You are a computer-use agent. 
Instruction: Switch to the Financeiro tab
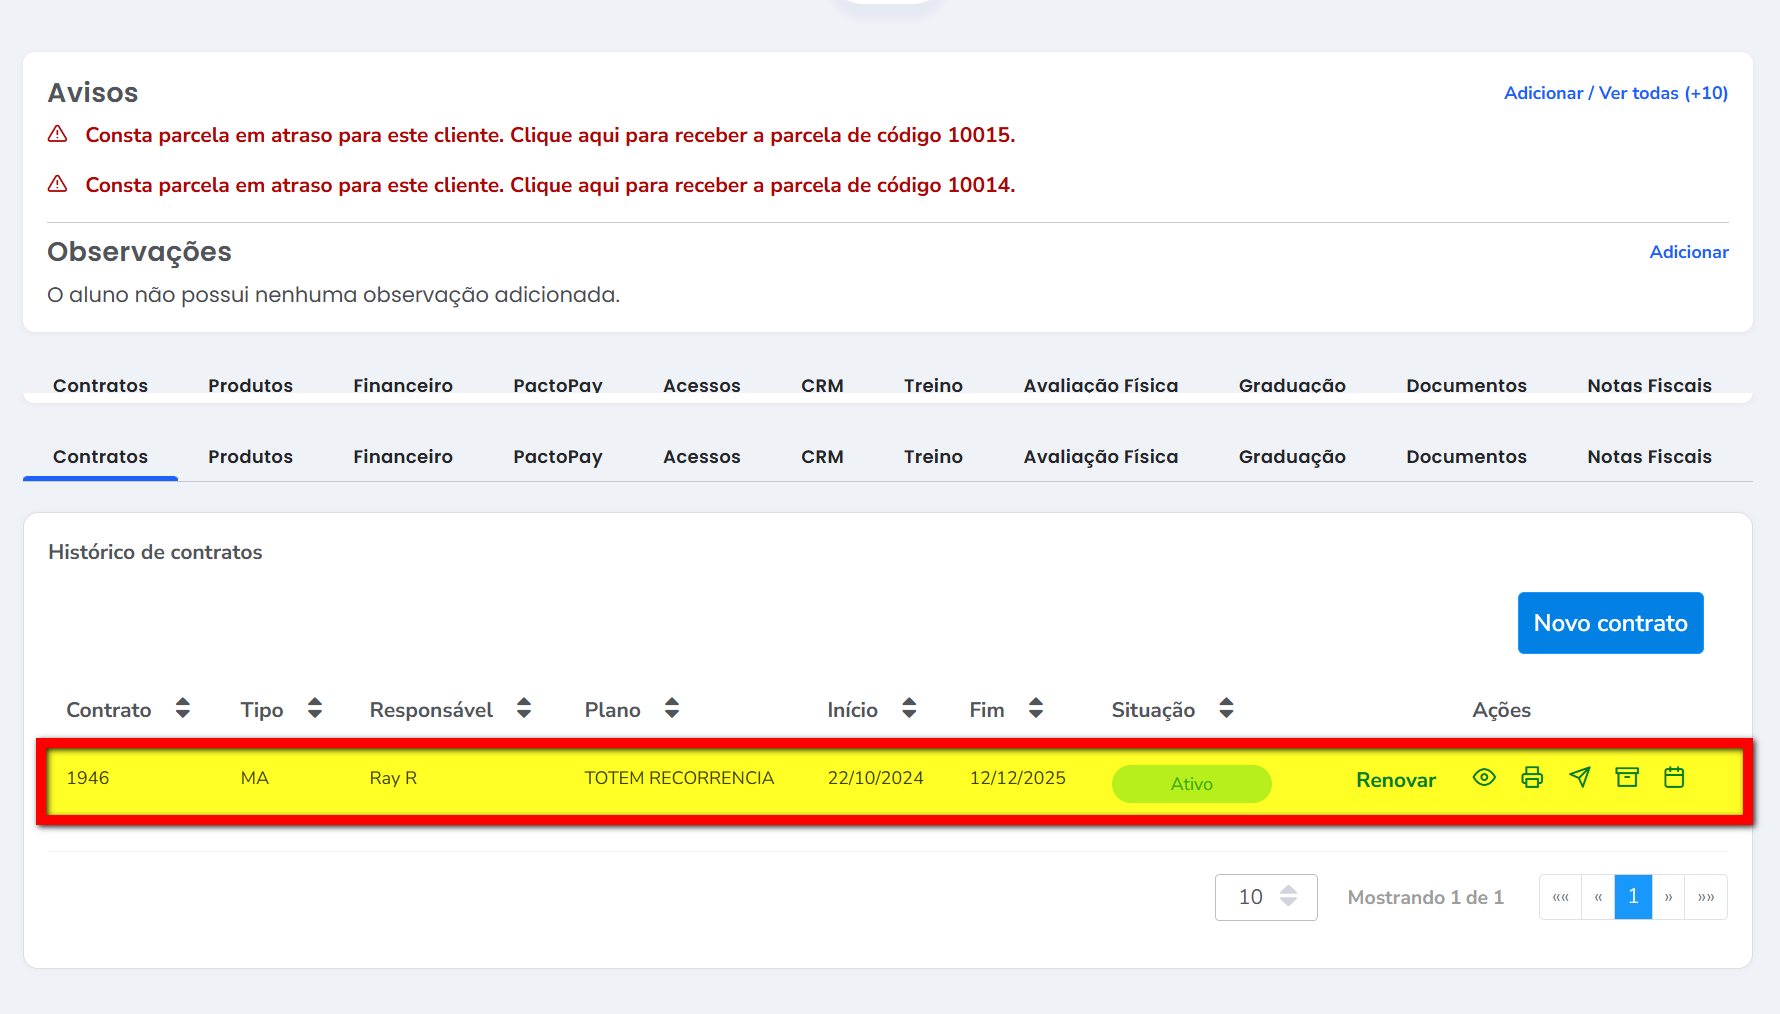(x=402, y=457)
